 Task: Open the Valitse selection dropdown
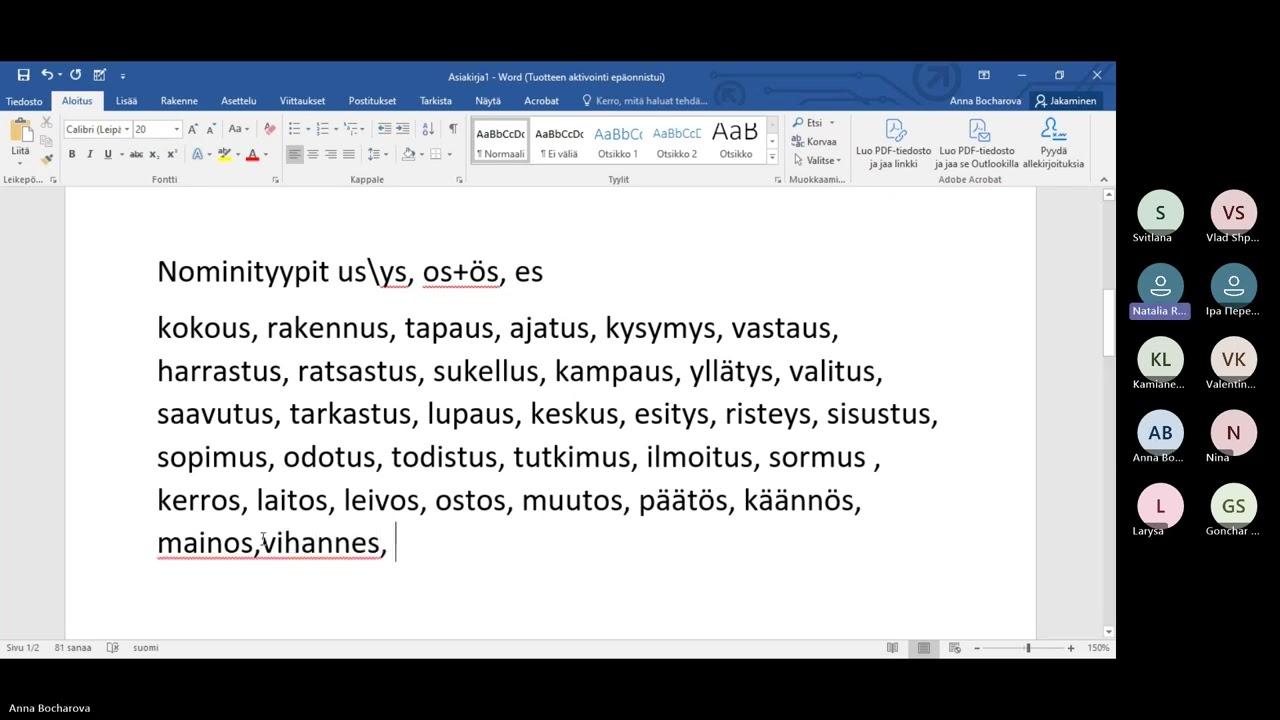click(817, 160)
